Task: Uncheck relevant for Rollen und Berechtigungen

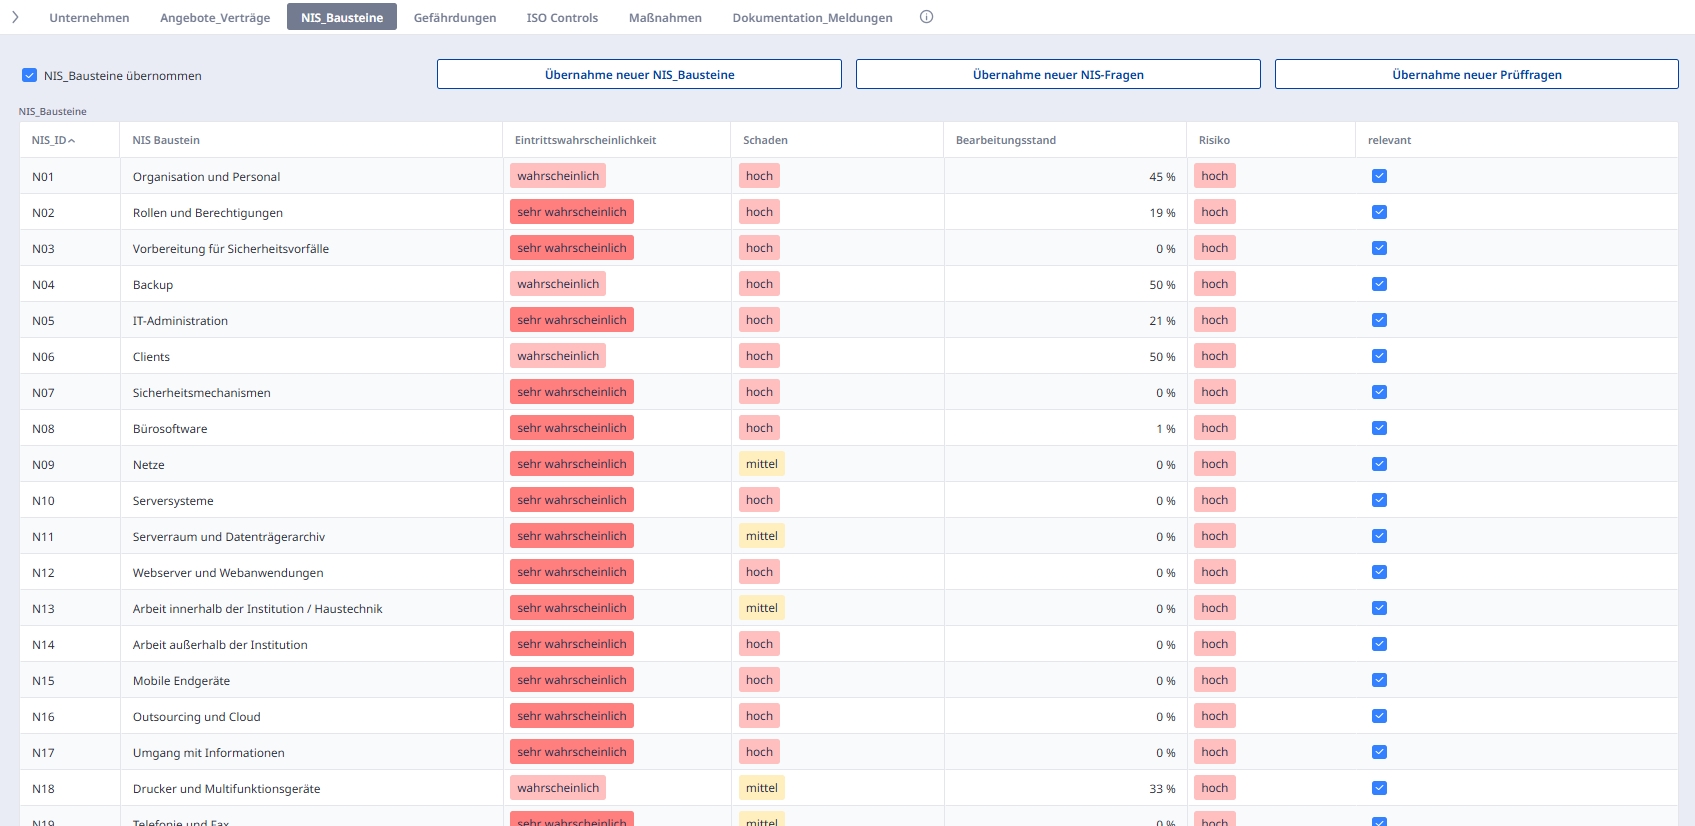Action: 1379,212
